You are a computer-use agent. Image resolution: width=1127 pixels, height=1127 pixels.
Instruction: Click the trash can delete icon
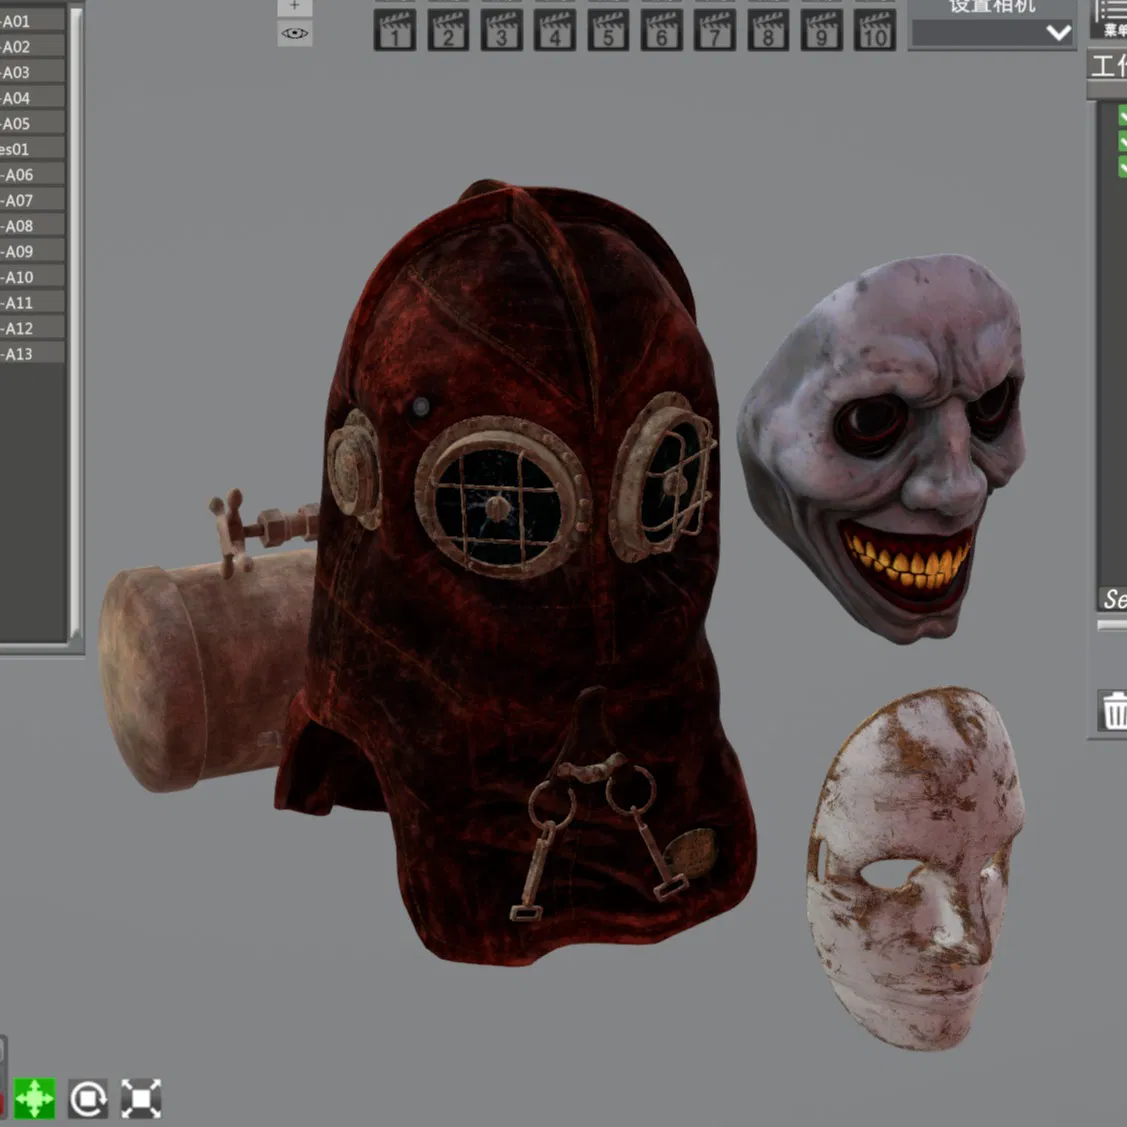point(1113,710)
